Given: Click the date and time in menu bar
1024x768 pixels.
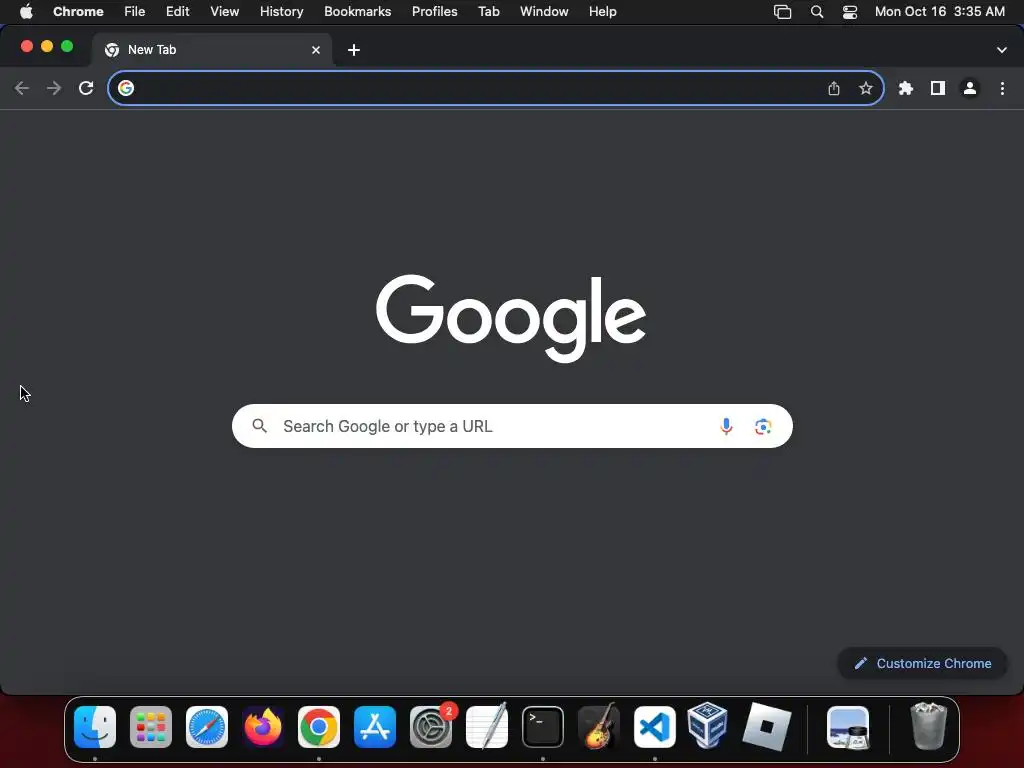Looking at the screenshot, I should click(x=940, y=12).
